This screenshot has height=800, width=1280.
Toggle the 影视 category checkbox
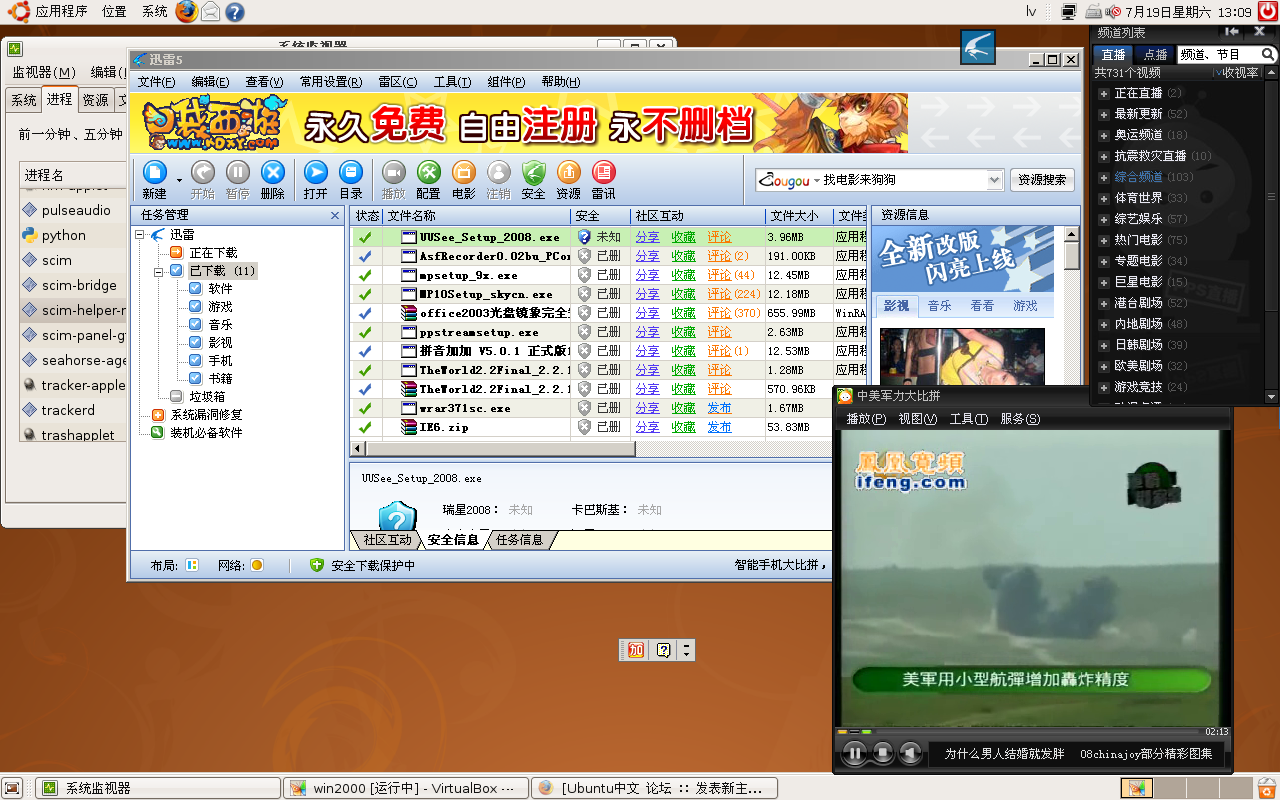coord(195,343)
